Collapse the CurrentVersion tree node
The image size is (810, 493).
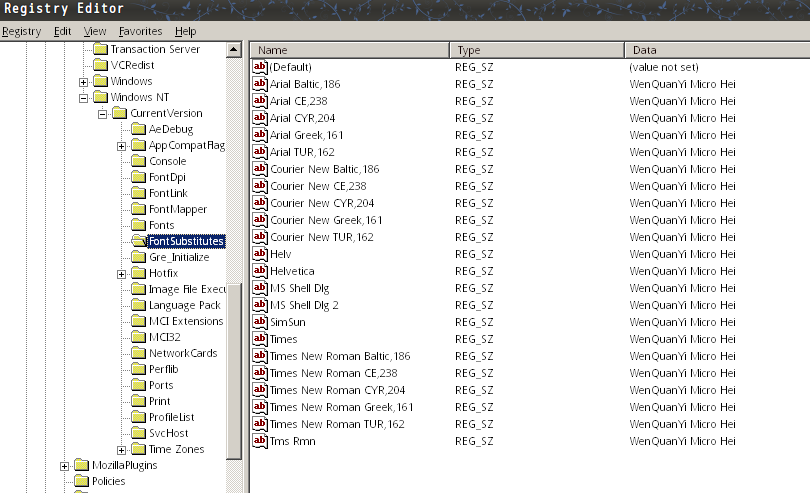[x=102, y=114]
